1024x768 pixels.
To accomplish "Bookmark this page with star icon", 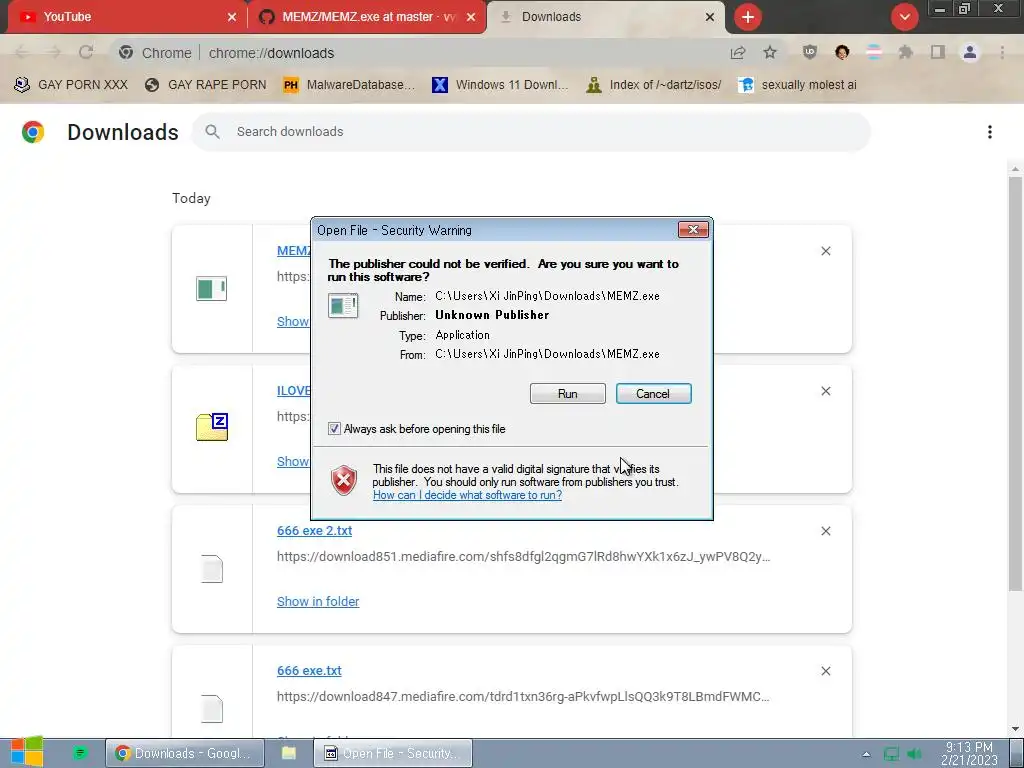I will pyautogui.click(x=770, y=52).
